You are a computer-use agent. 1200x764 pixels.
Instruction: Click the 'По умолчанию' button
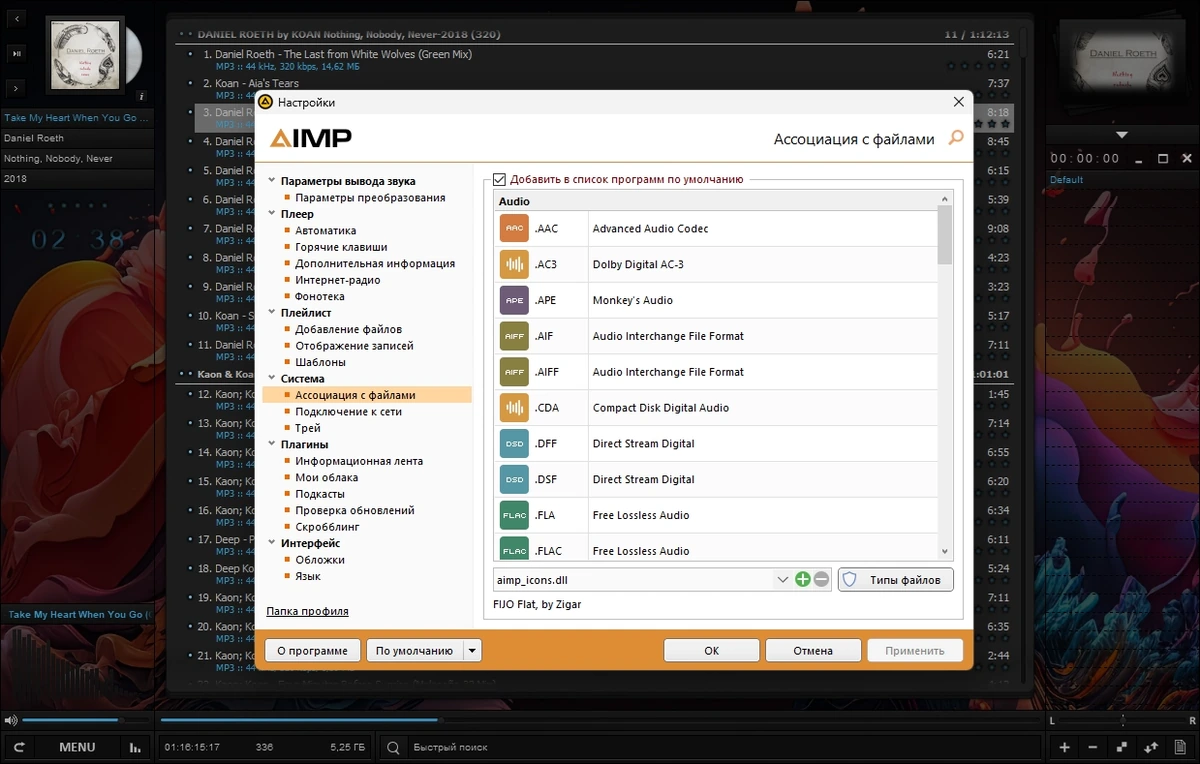pos(414,651)
